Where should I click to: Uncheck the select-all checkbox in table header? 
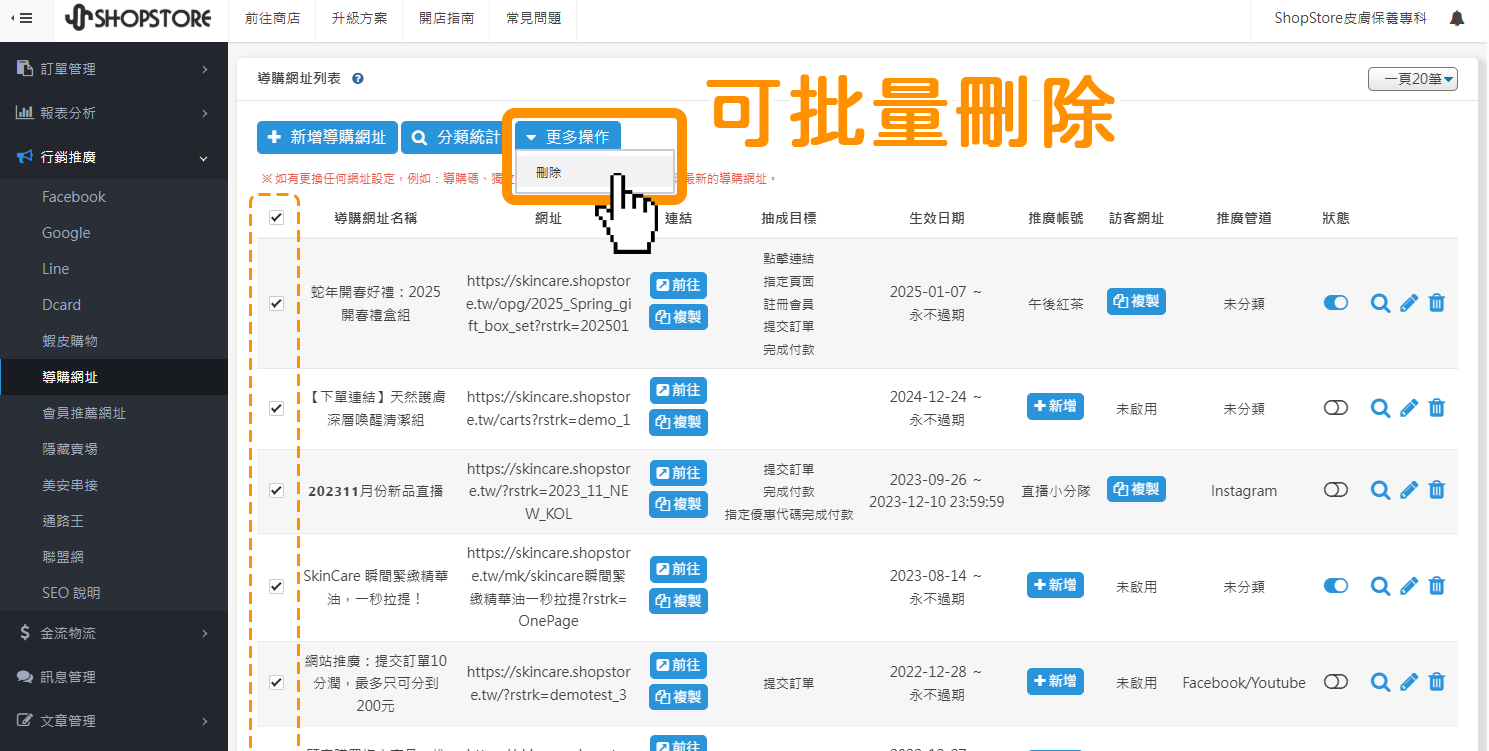(276, 217)
